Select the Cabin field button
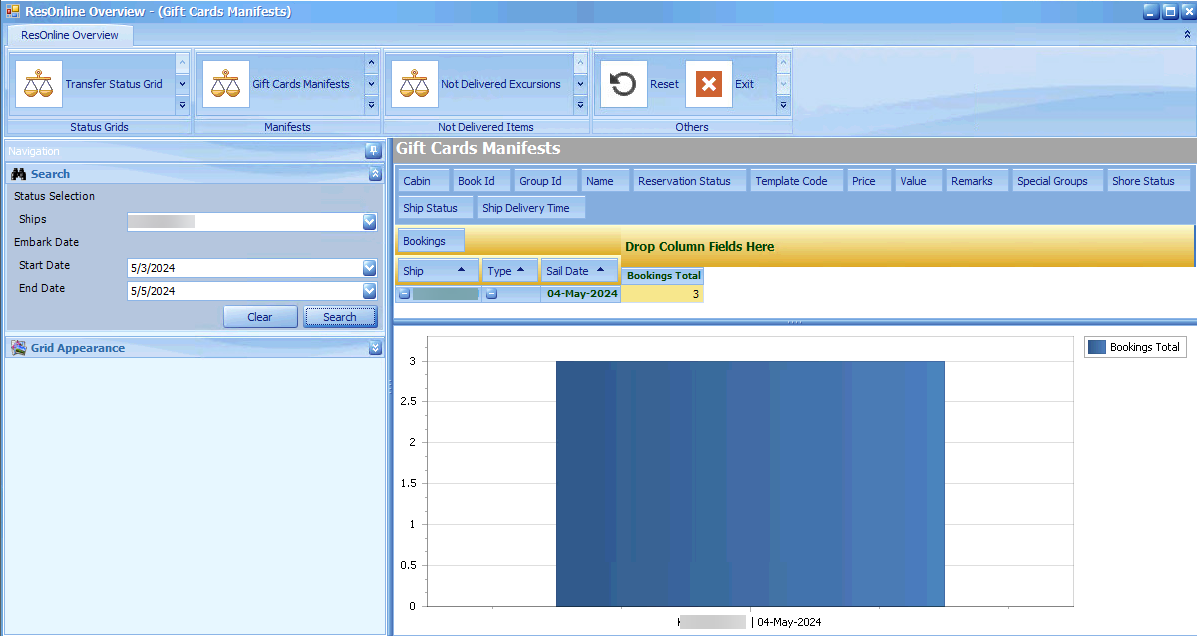This screenshot has width=1197, height=636. pyautogui.click(x=422, y=181)
